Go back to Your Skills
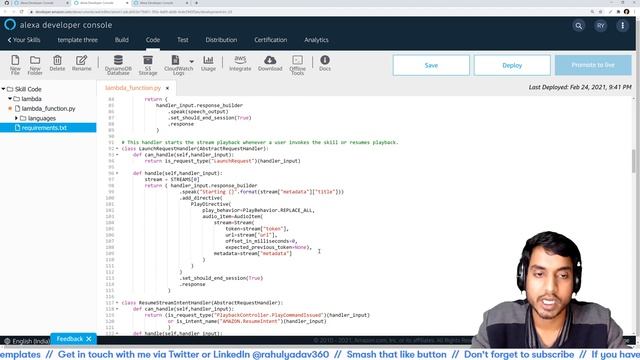Image resolution: width=640 pixels, height=360 pixels. pos(24,40)
